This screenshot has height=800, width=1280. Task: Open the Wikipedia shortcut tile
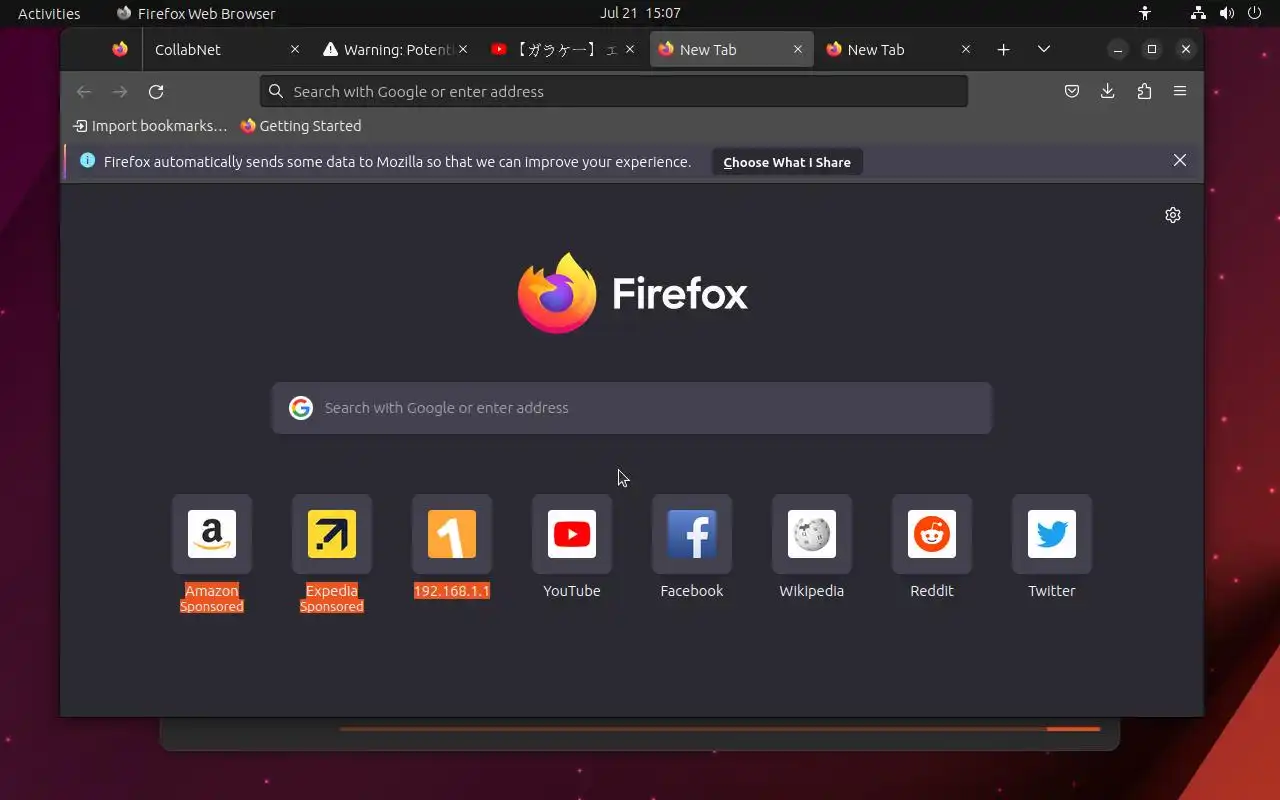pos(812,534)
